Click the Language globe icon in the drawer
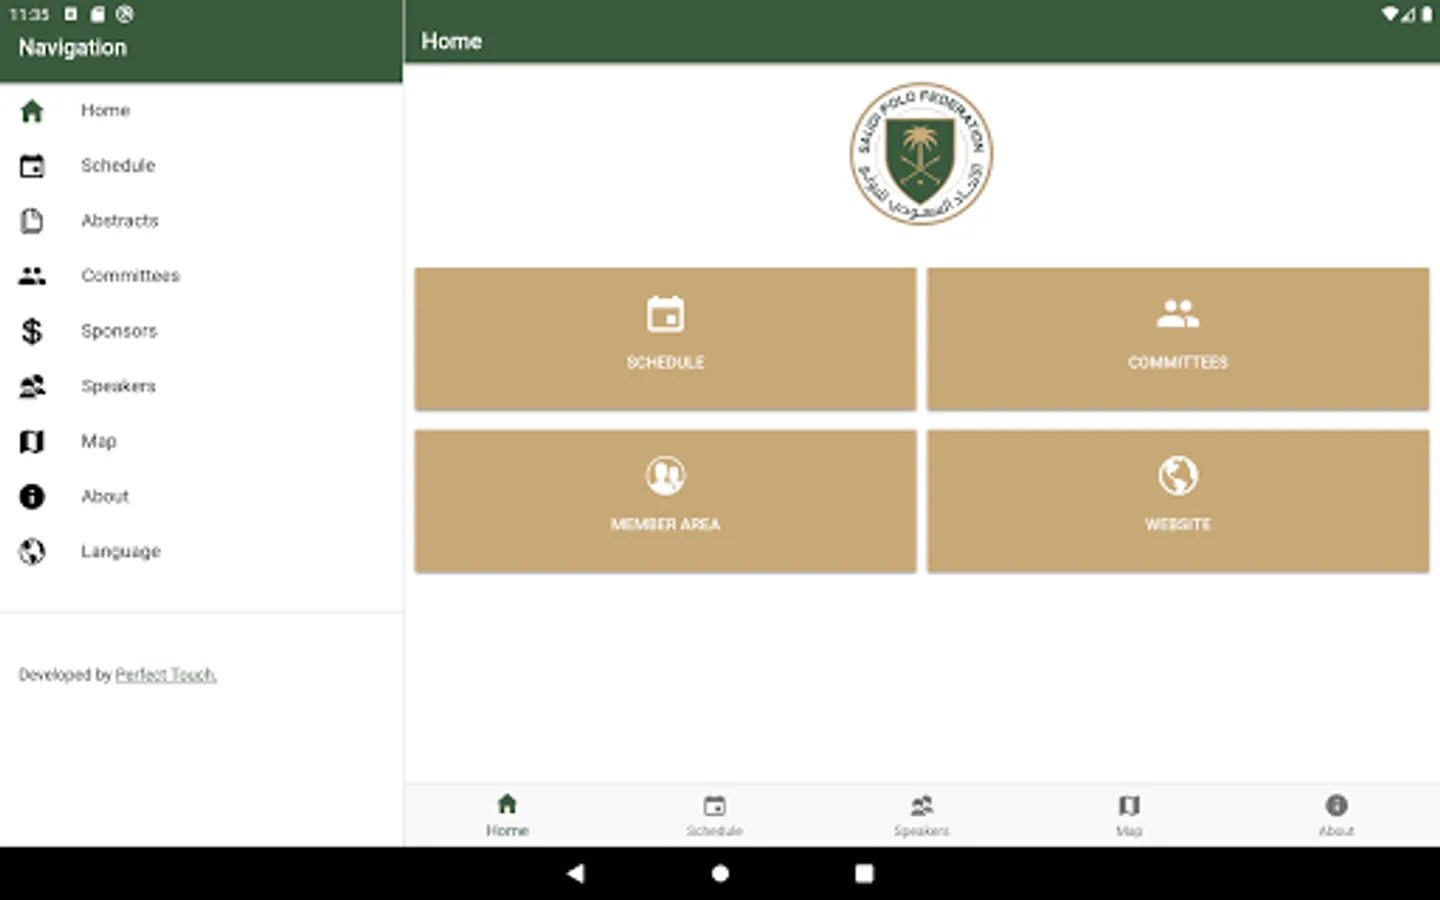The width and height of the screenshot is (1440, 900). [32, 551]
